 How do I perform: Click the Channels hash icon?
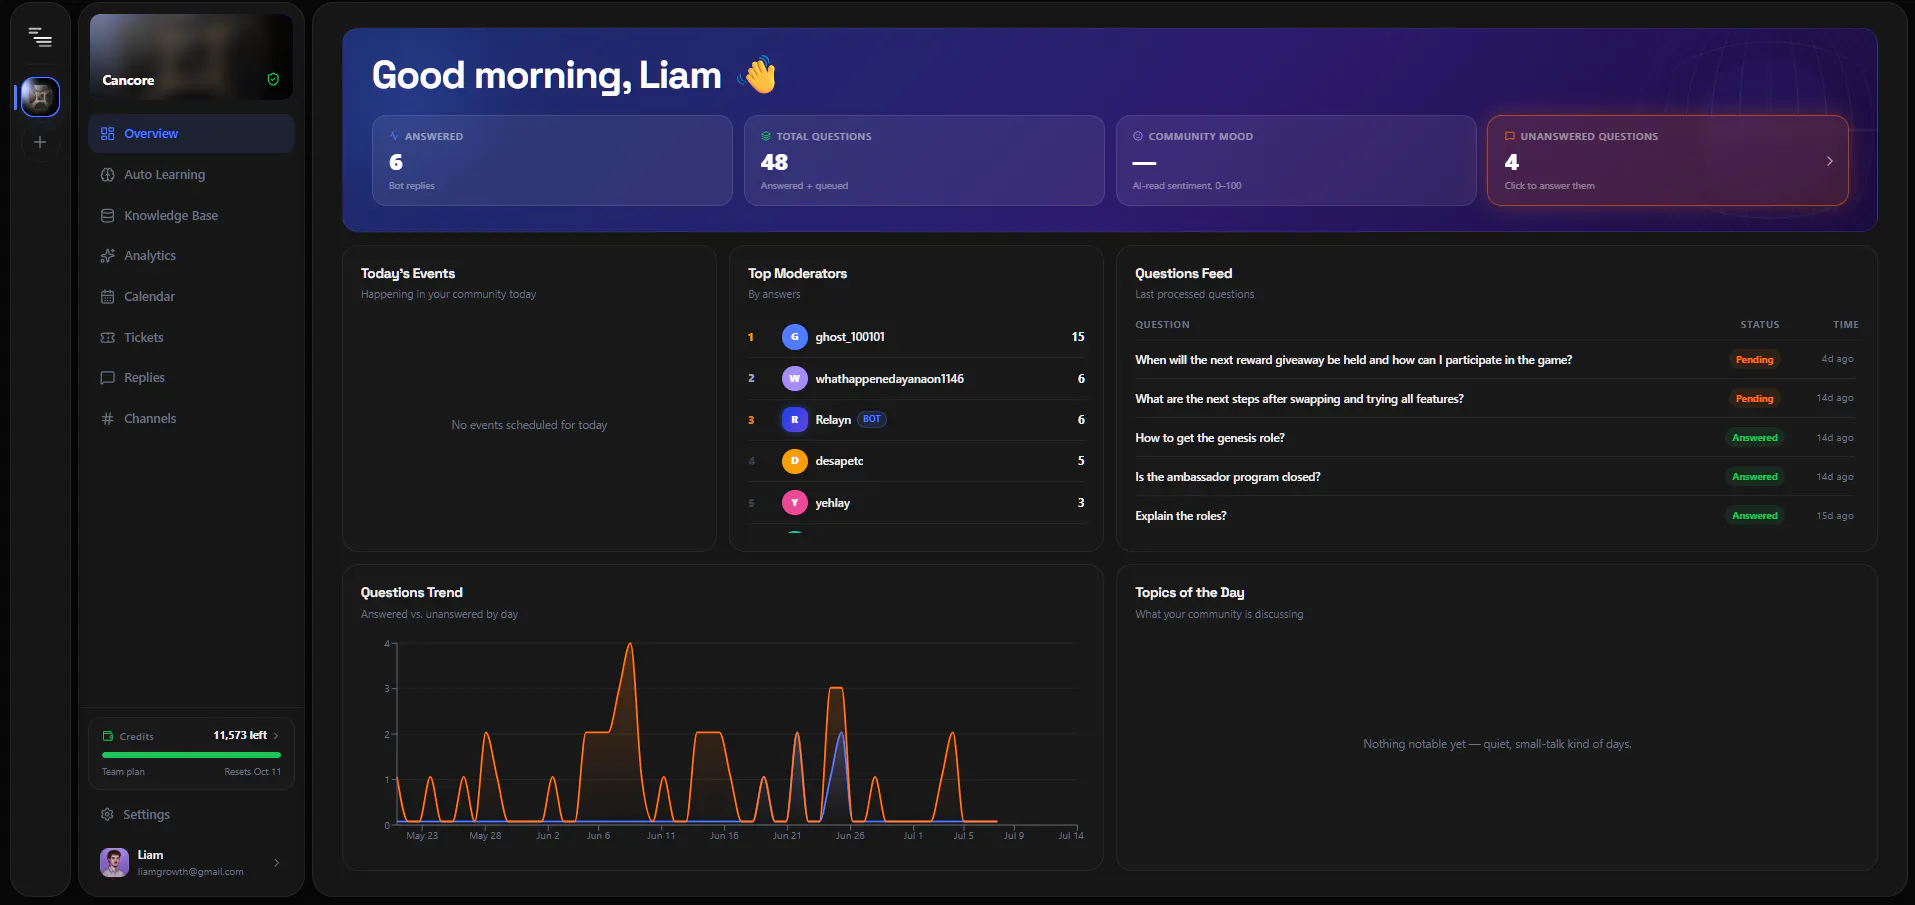[108, 418]
